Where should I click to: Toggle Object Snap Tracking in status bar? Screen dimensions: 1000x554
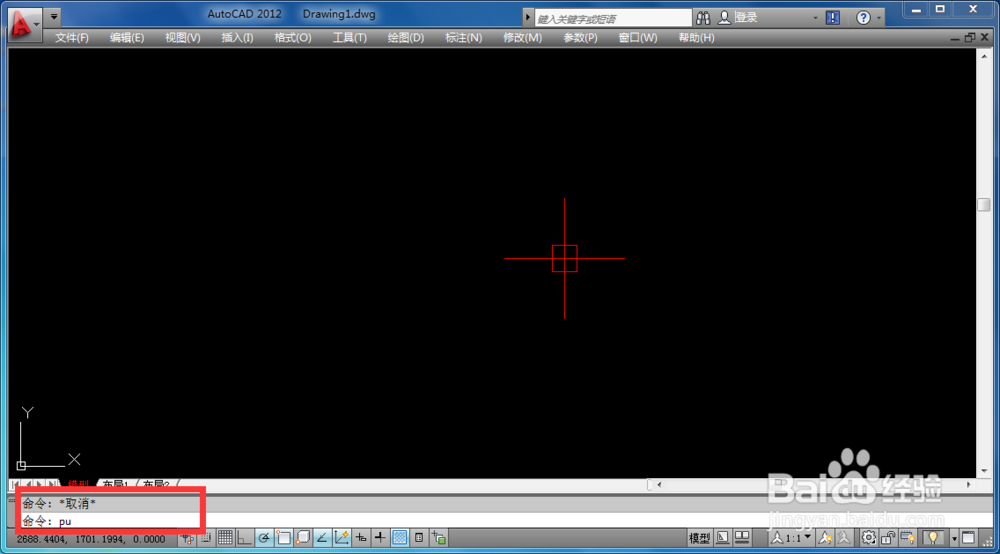click(322, 538)
